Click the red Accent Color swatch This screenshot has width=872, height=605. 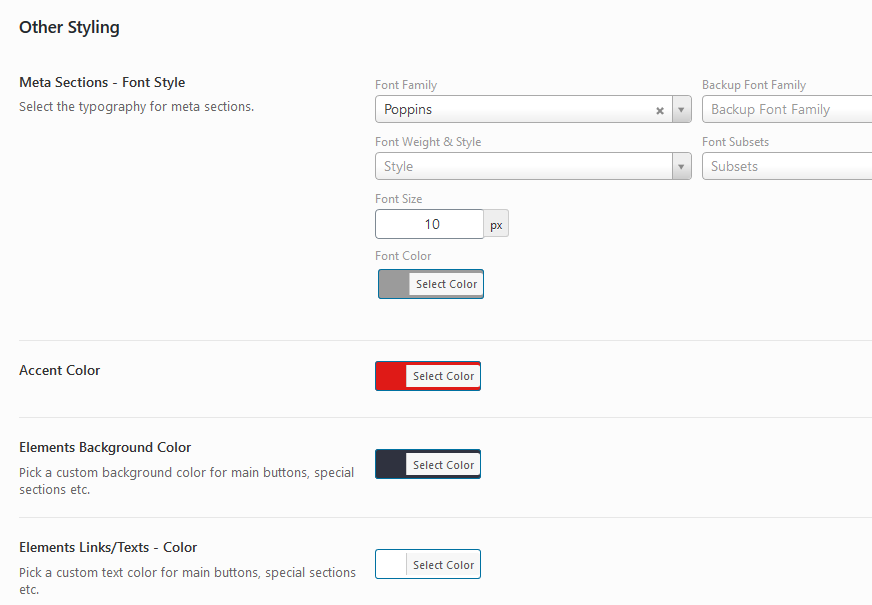391,376
